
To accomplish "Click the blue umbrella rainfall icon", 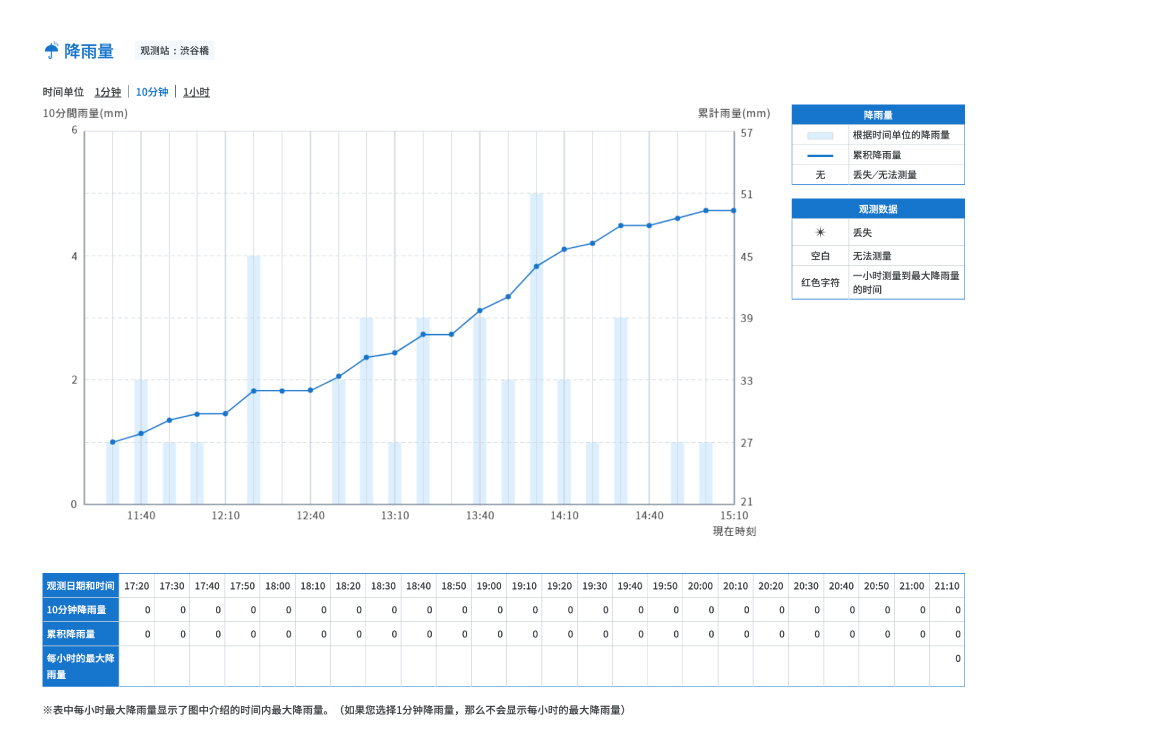I will [x=51, y=50].
